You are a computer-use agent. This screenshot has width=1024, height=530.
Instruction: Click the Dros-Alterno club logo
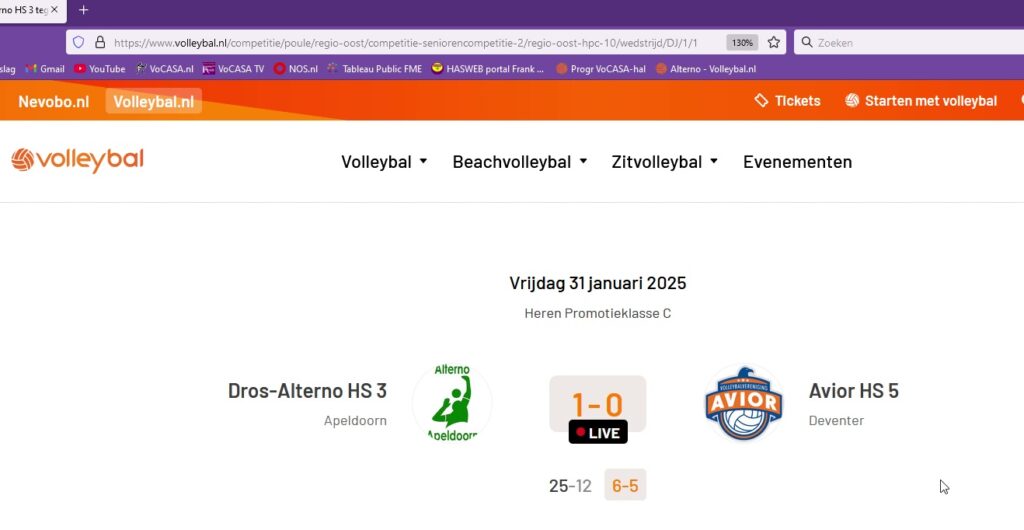point(451,402)
